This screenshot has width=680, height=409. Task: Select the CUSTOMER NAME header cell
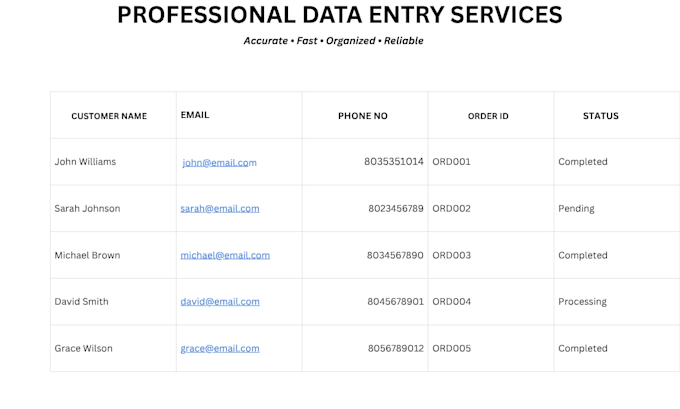(x=113, y=115)
